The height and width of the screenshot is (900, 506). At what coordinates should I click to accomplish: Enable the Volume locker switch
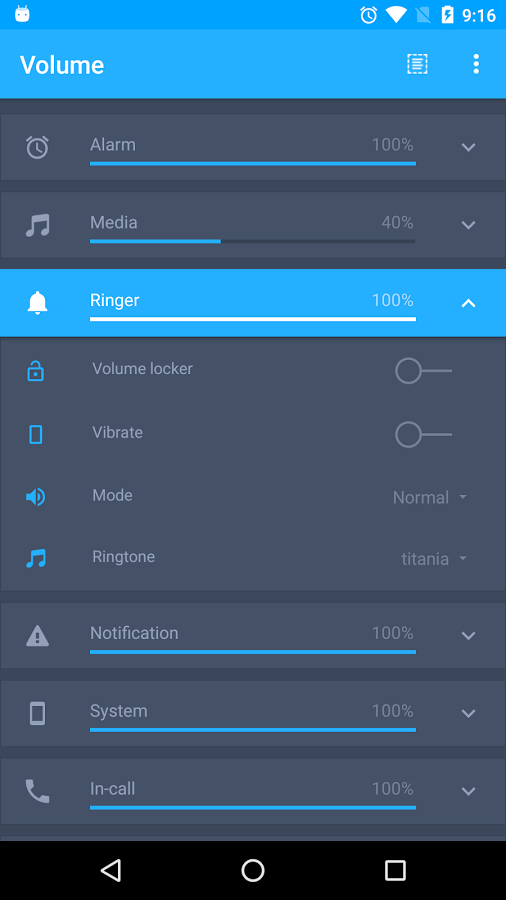(x=423, y=371)
